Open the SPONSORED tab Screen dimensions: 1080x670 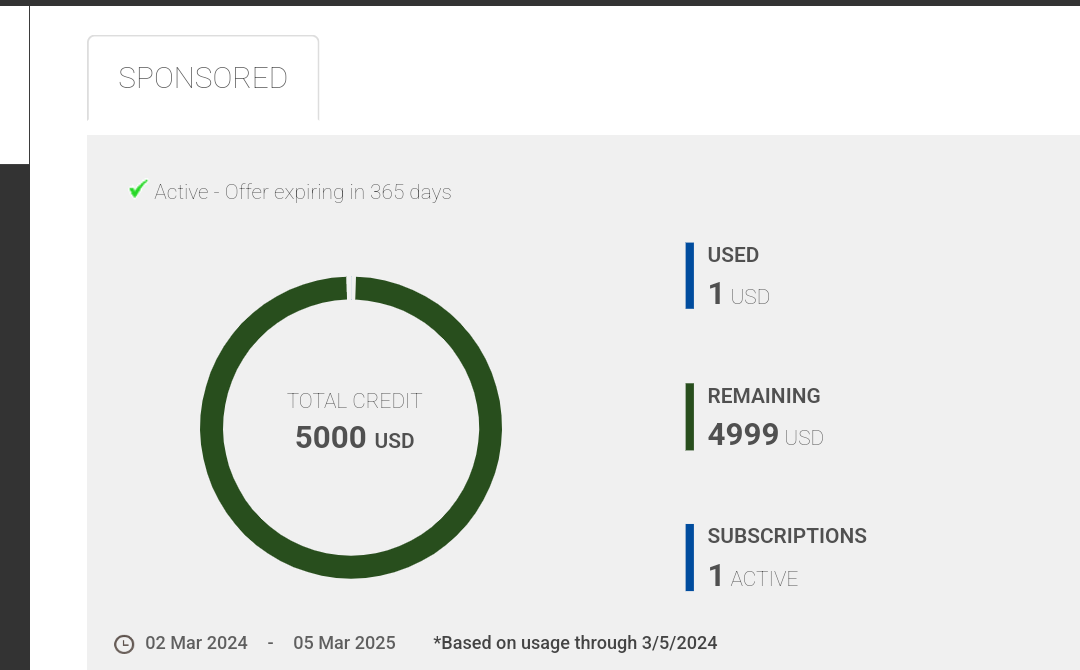click(203, 78)
